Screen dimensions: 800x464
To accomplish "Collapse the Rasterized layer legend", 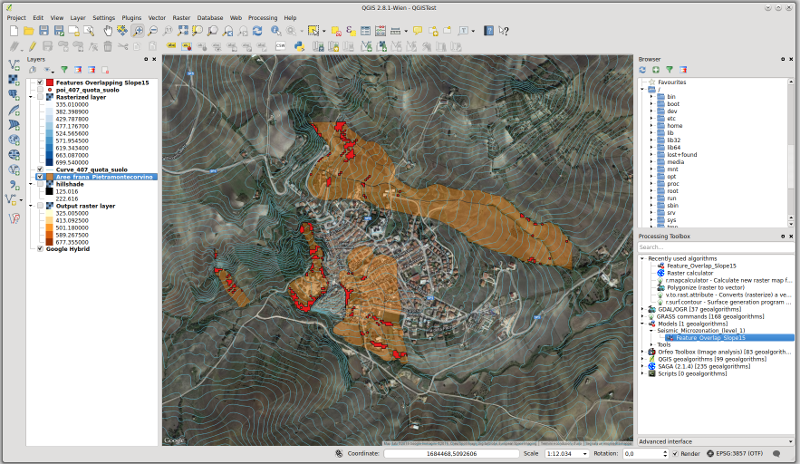I will 31,97.
